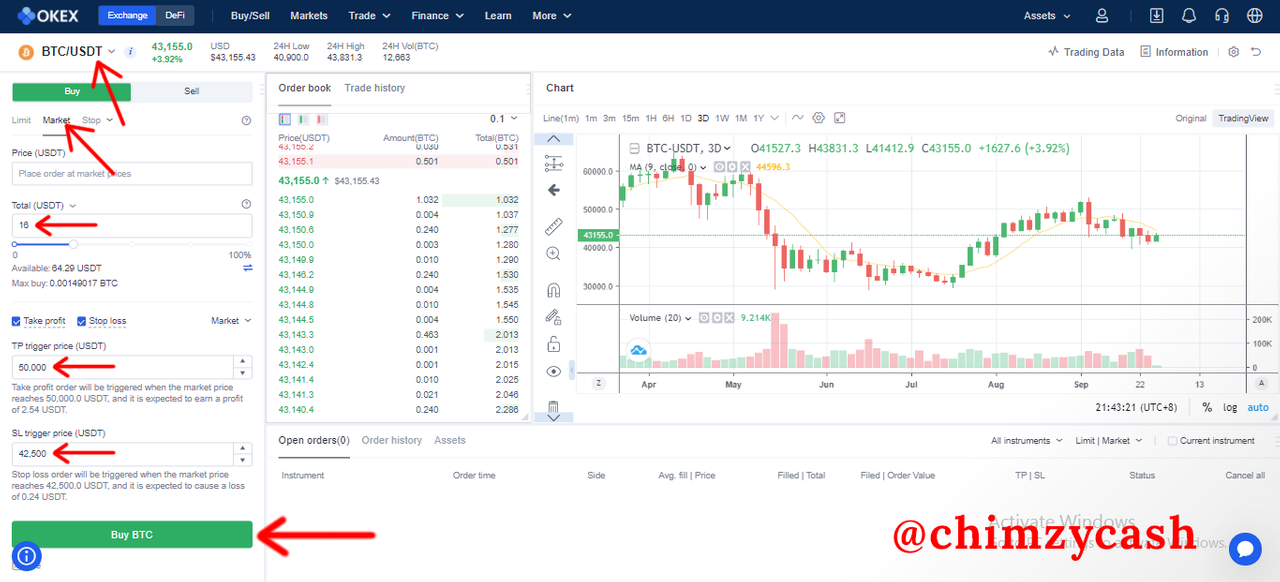
Task: Open the language globe icon
Action: [1255, 16]
